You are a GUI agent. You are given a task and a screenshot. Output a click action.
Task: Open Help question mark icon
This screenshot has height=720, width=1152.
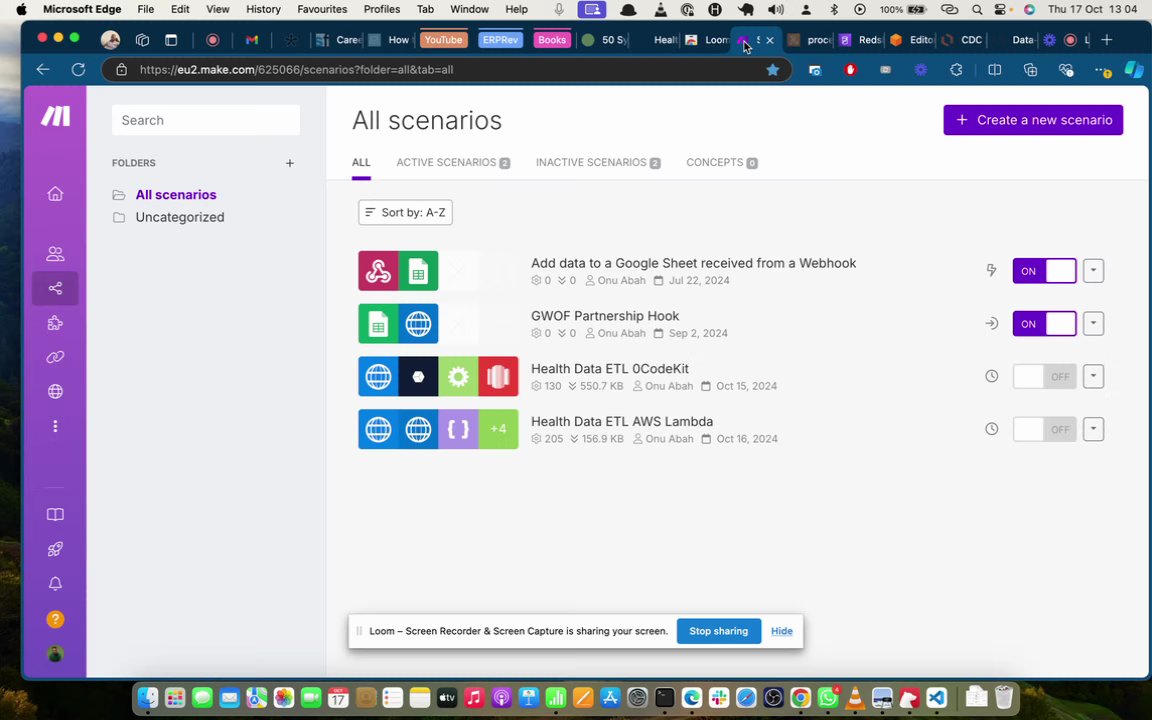55,619
